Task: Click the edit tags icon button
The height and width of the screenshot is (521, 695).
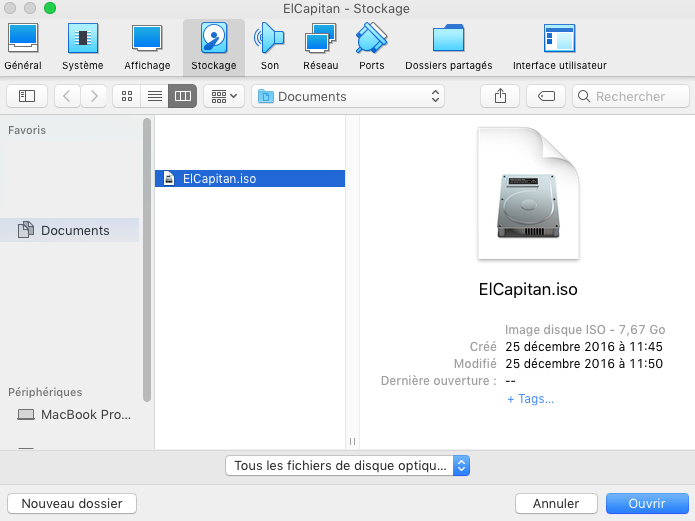Action: [x=546, y=96]
